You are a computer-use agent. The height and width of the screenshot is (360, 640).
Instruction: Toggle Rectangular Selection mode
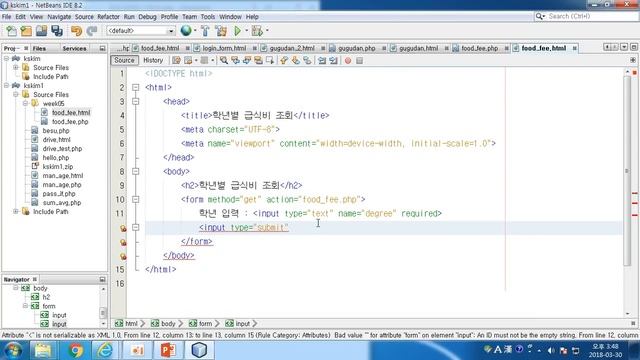coord(270,60)
